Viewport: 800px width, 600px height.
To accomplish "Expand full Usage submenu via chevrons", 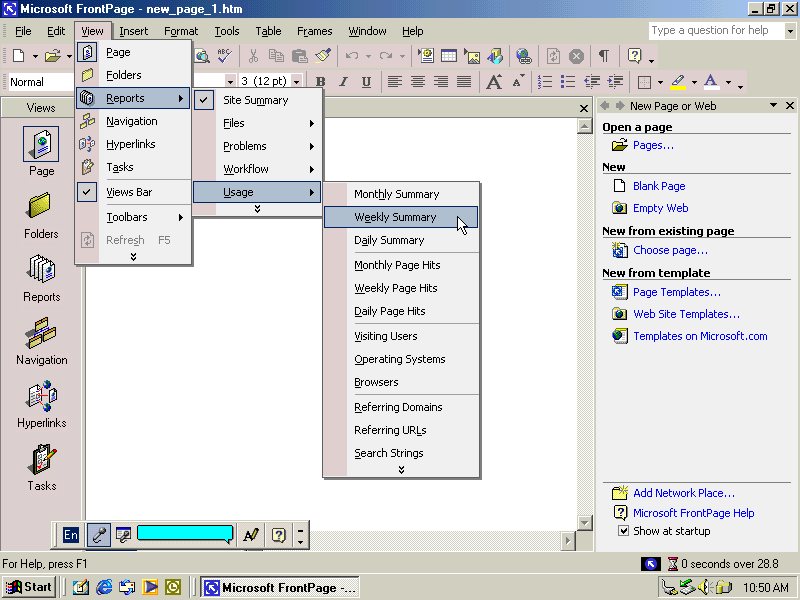I will point(402,470).
